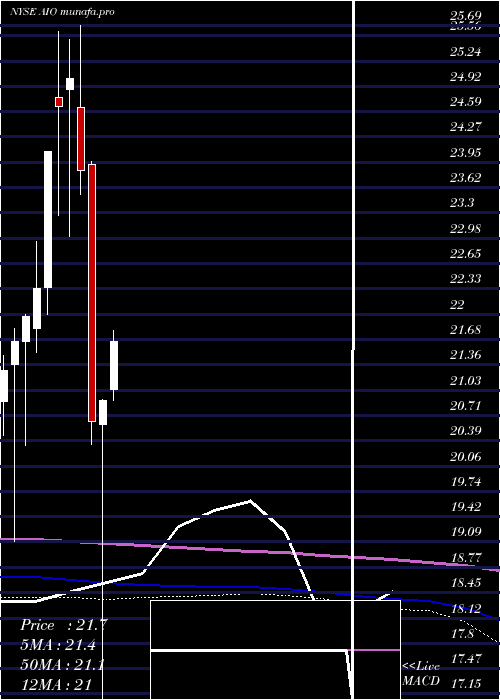Click the 19.42 price axis label
The width and height of the screenshot is (500, 700).
pos(466,507)
